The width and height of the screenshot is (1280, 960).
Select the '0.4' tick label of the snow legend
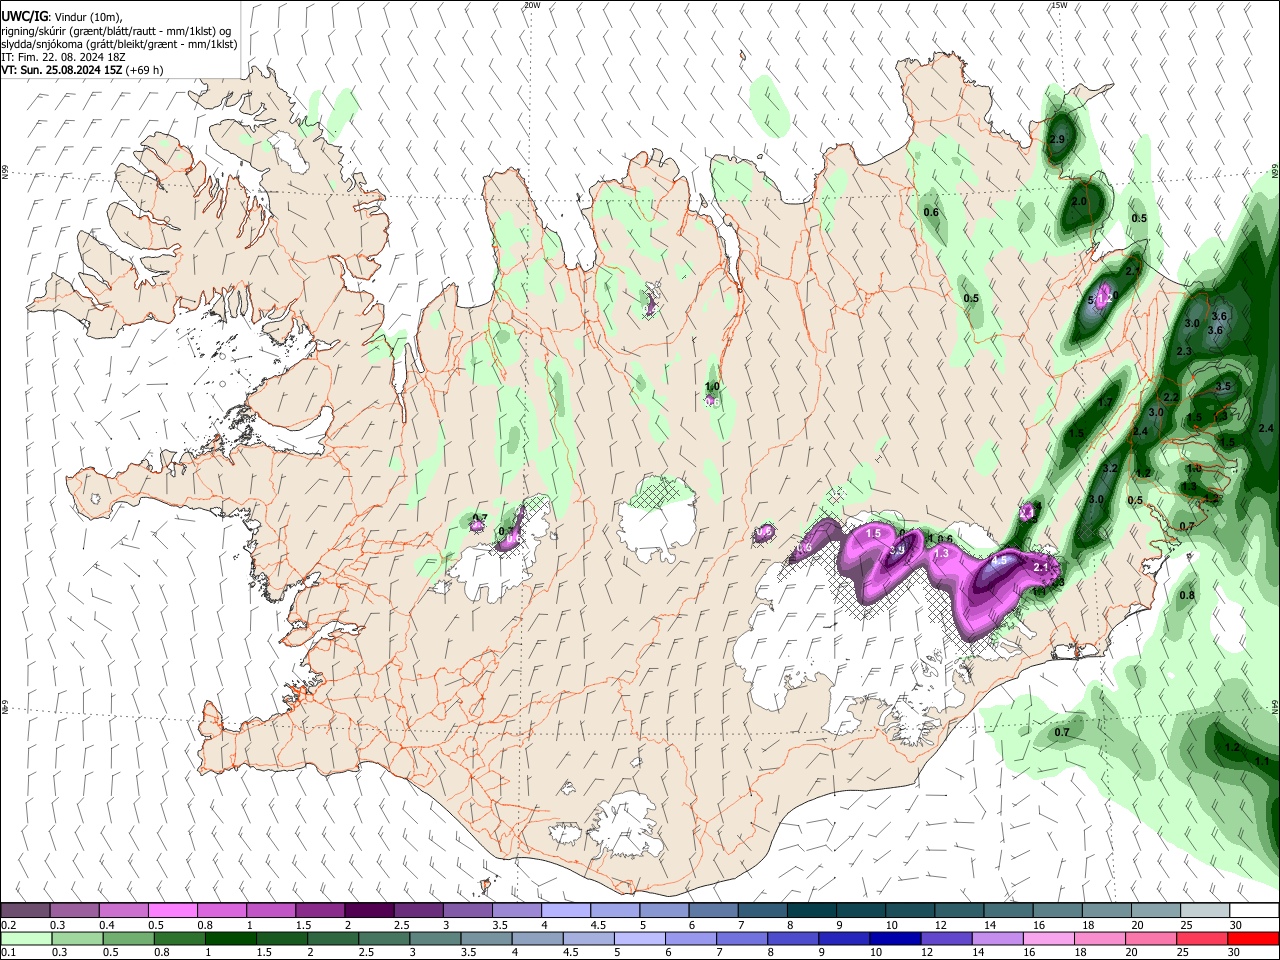[107, 925]
